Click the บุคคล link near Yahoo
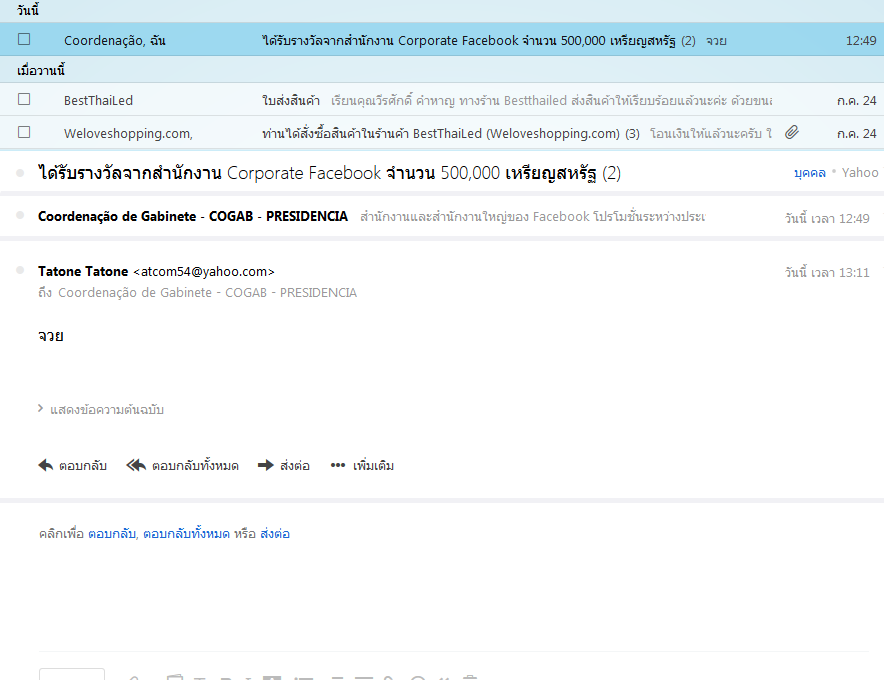The height and width of the screenshot is (680, 884). coord(810,173)
